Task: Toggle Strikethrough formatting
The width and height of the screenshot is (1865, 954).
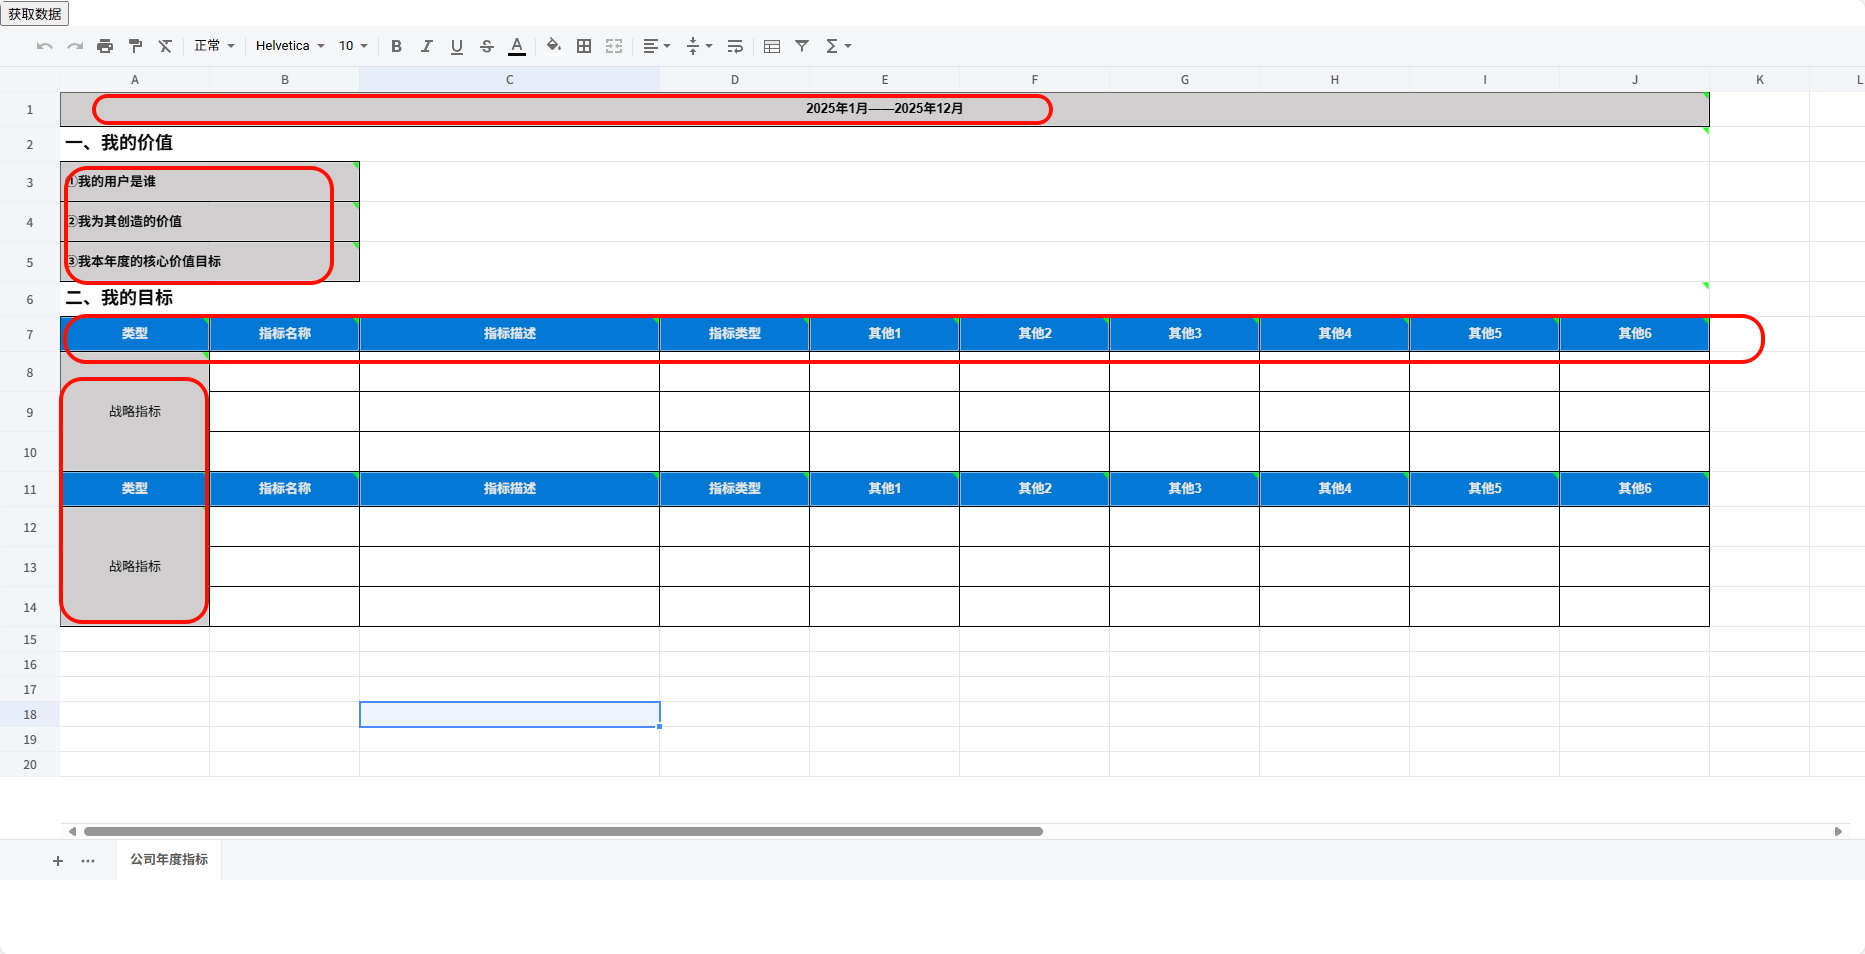Action: point(486,46)
